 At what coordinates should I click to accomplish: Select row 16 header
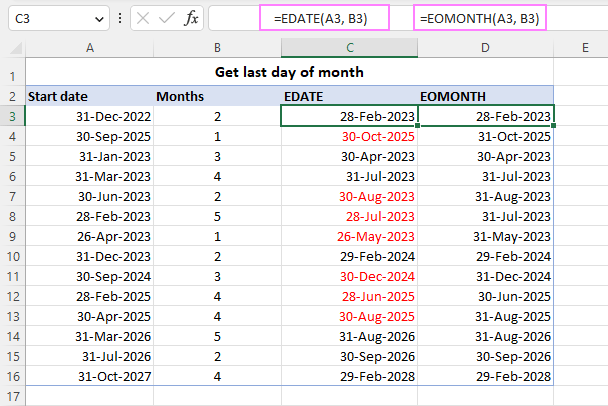click(x=12, y=376)
